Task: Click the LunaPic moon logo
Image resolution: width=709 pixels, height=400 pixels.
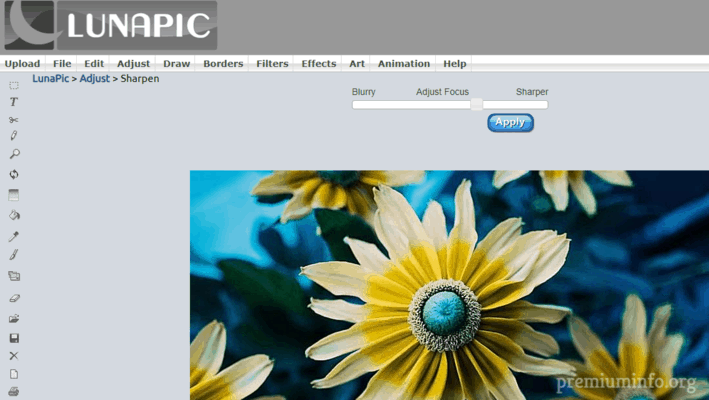Action: [29, 25]
